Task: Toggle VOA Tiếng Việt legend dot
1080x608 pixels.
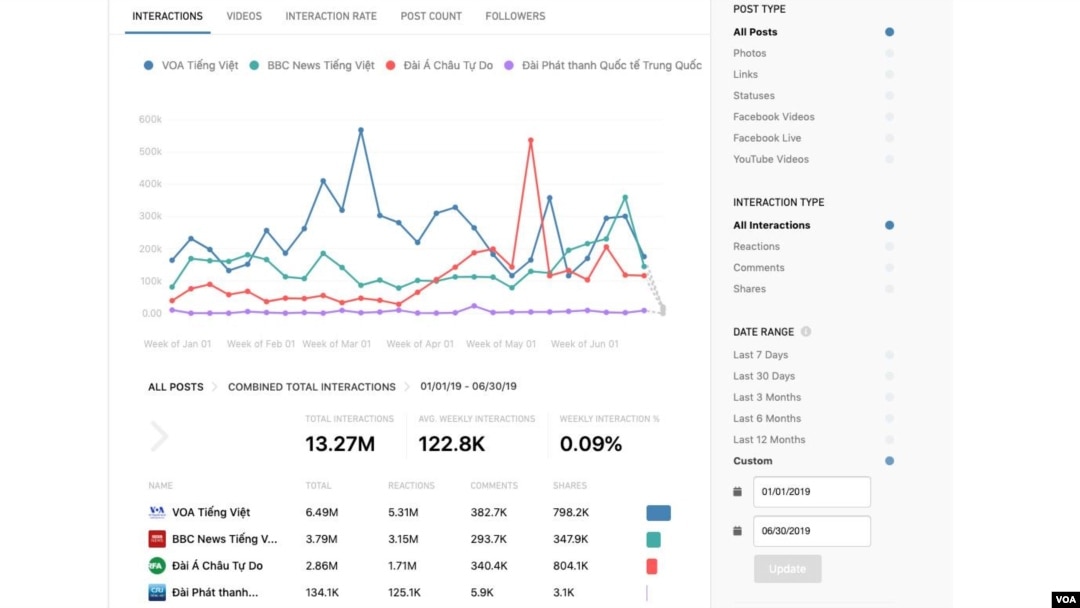Action: [148, 65]
